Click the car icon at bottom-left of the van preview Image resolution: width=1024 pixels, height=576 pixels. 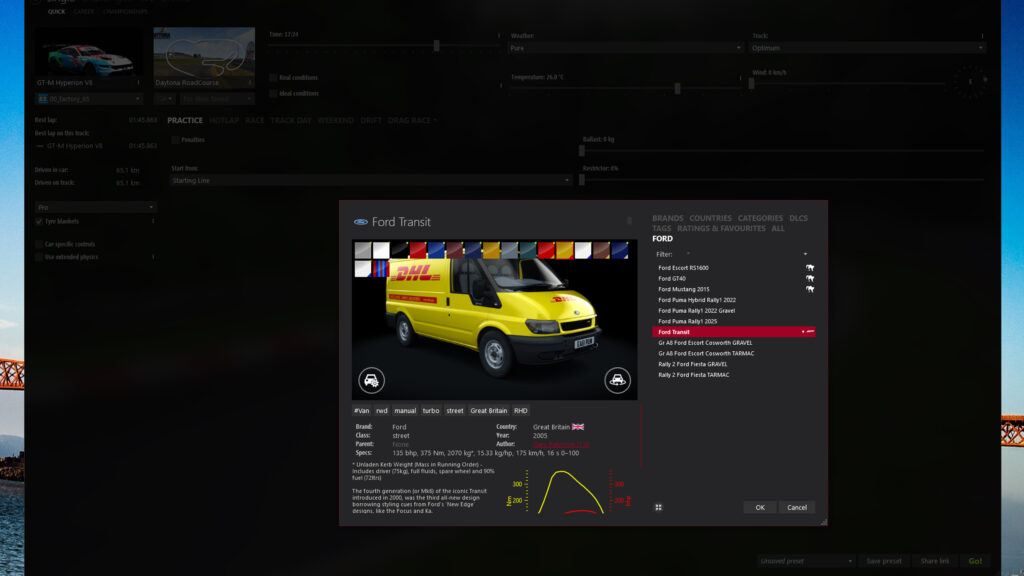click(371, 380)
